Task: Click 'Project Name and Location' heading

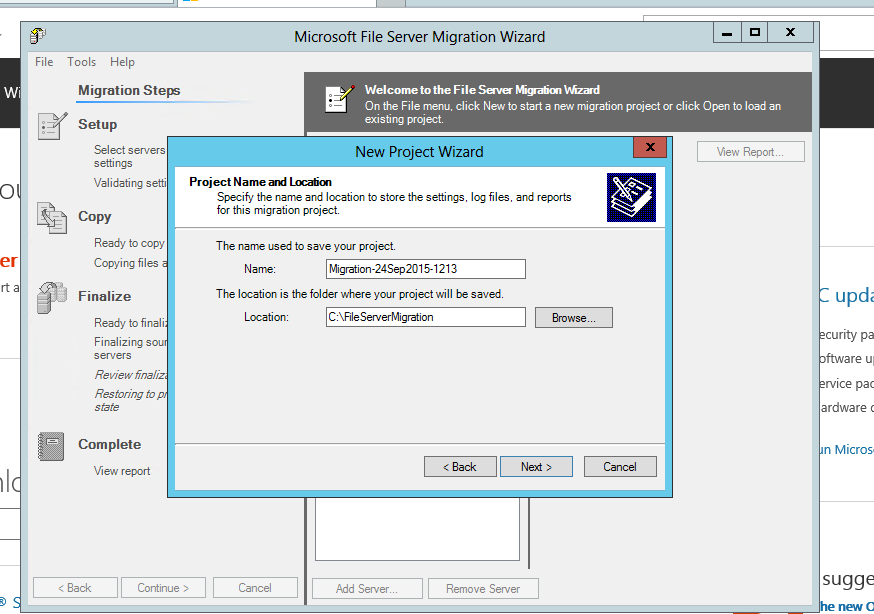Action: click(260, 182)
